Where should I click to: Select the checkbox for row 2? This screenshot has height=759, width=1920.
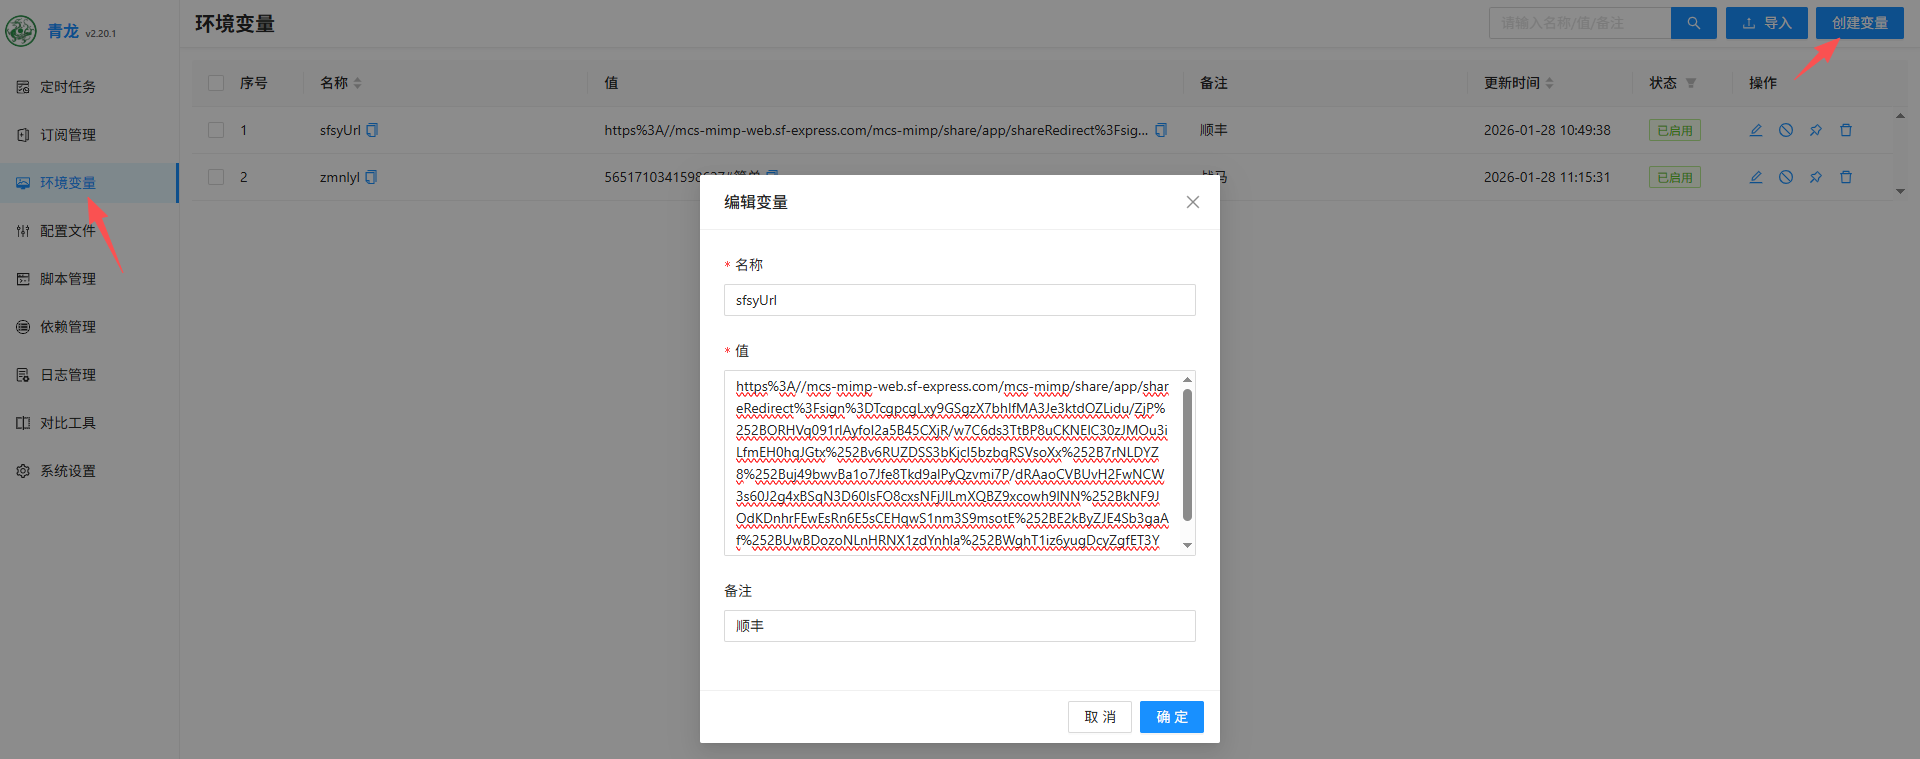[216, 177]
